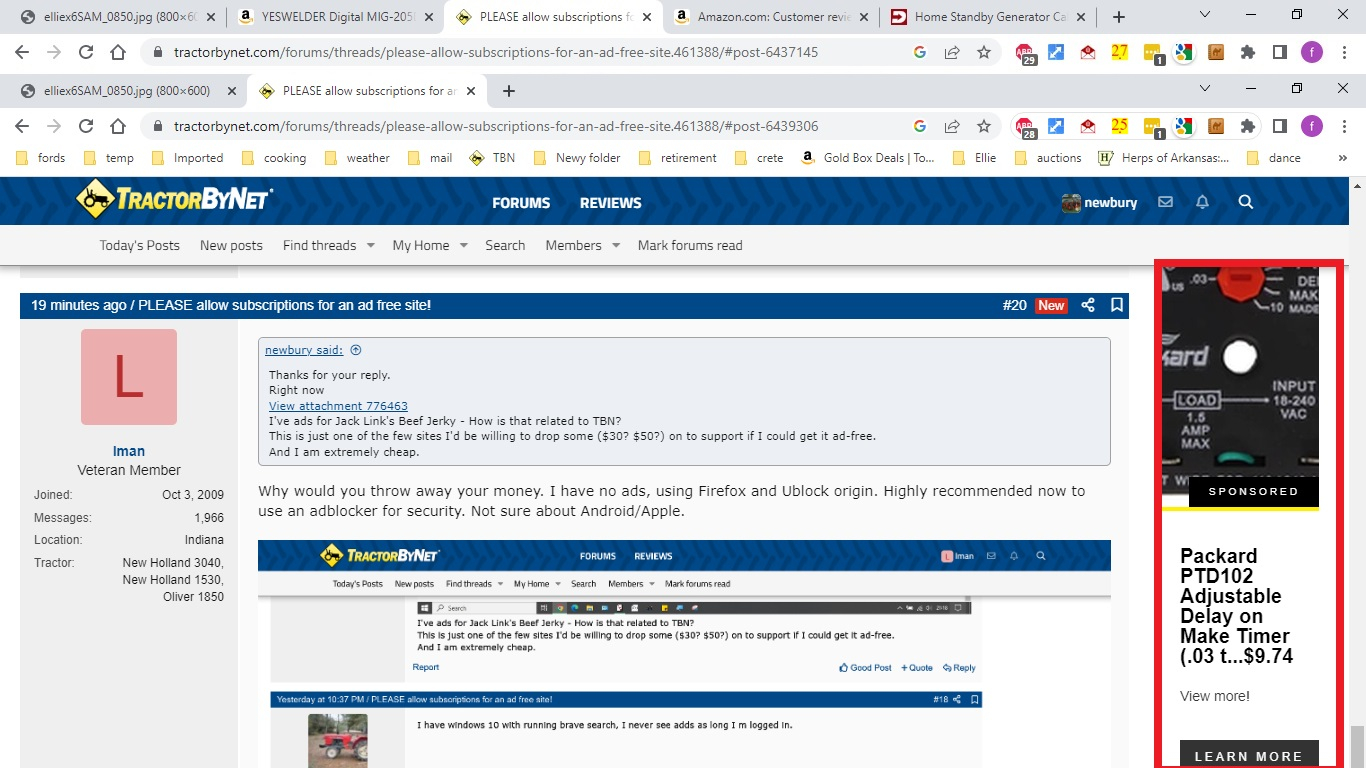The width and height of the screenshot is (1366, 768).
Task: Switch to the YESWELDER Digital MIG tab
Action: [x=336, y=17]
